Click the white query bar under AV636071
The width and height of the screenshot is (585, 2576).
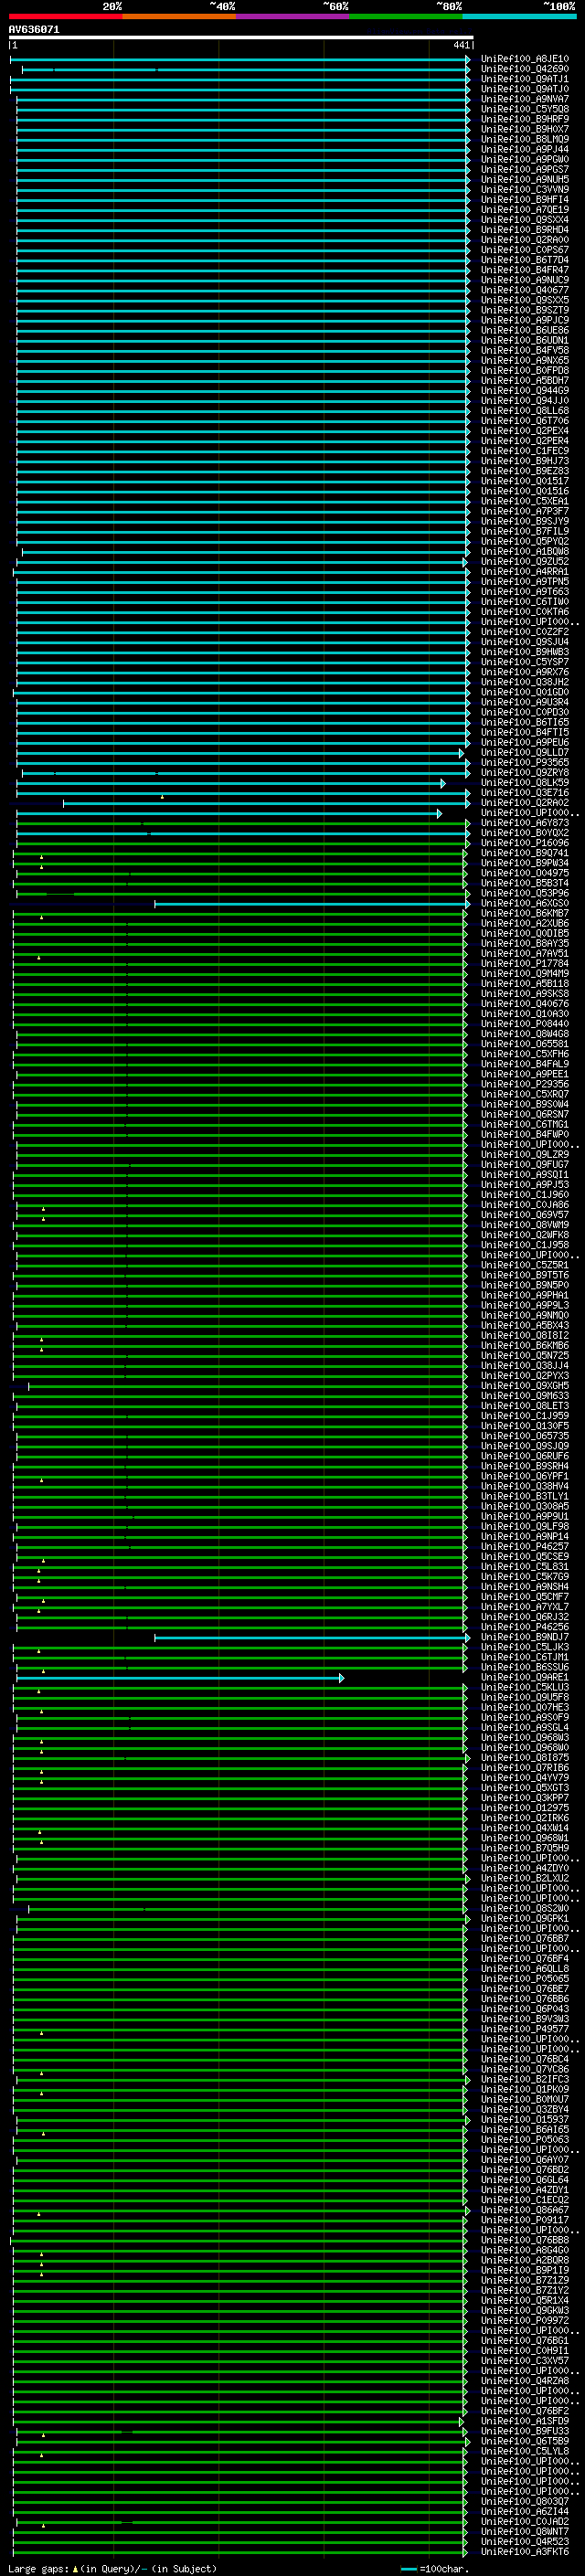tap(240, 37)
